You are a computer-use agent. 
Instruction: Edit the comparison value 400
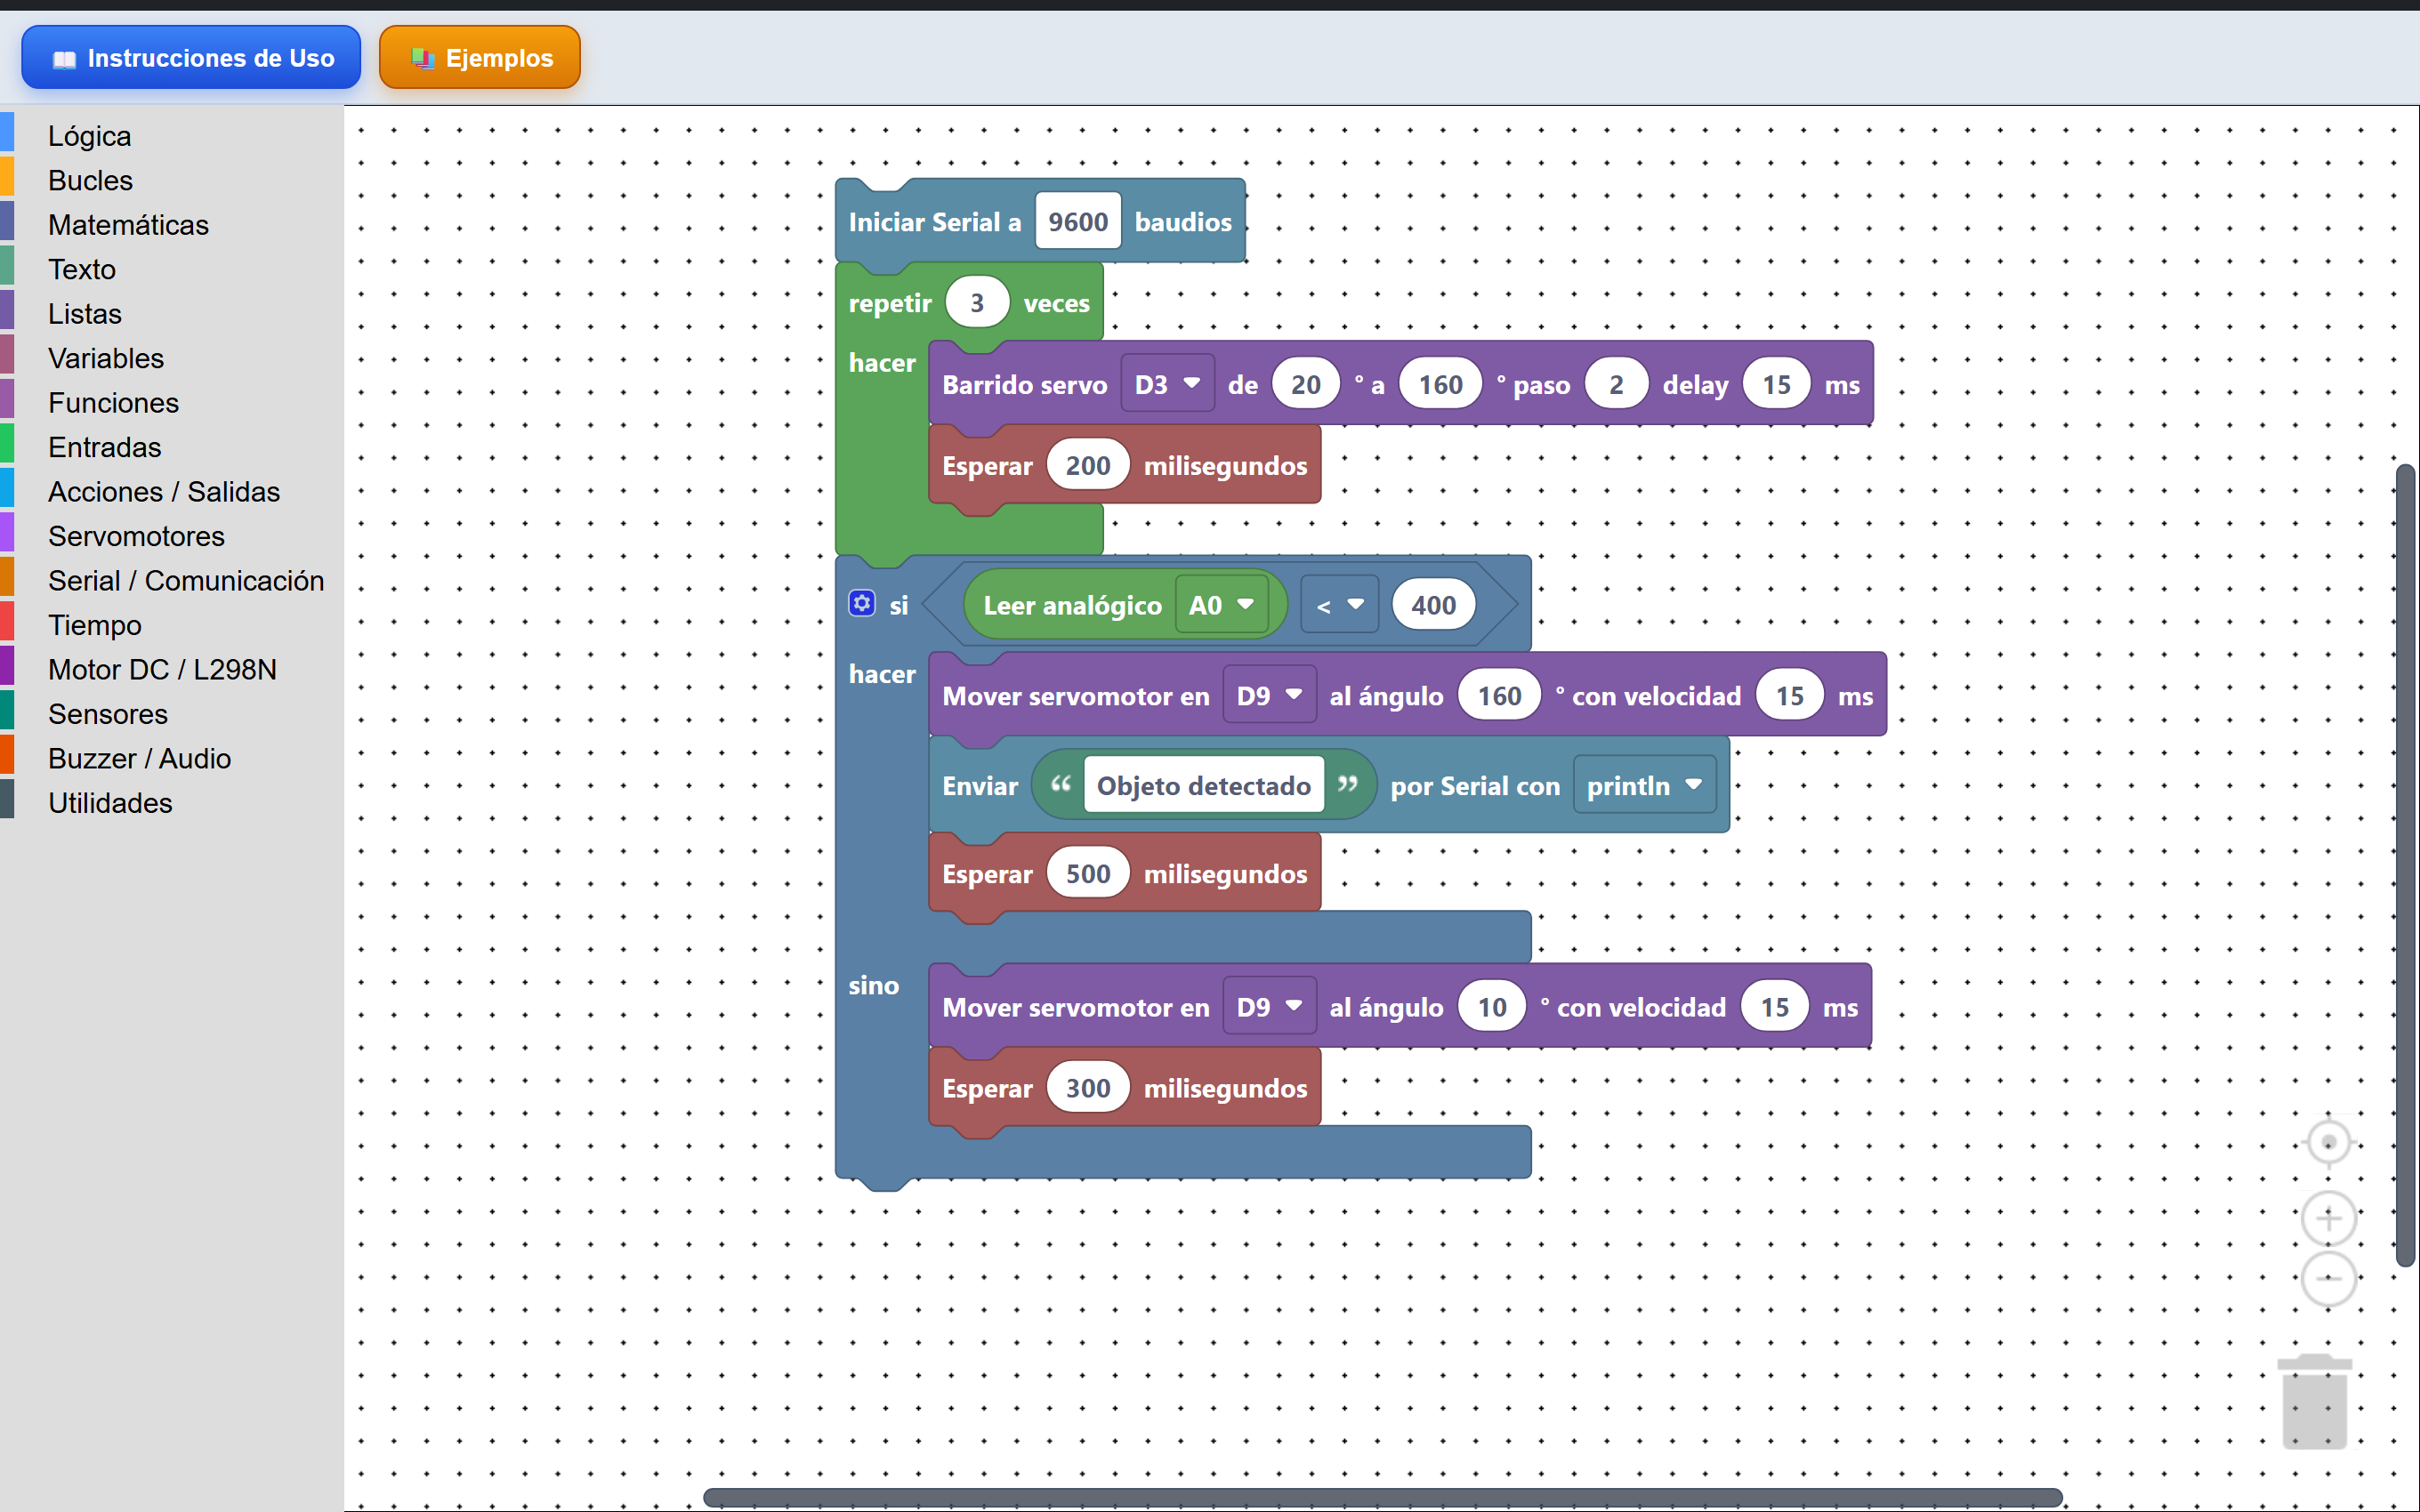[x=1433, y=605]
